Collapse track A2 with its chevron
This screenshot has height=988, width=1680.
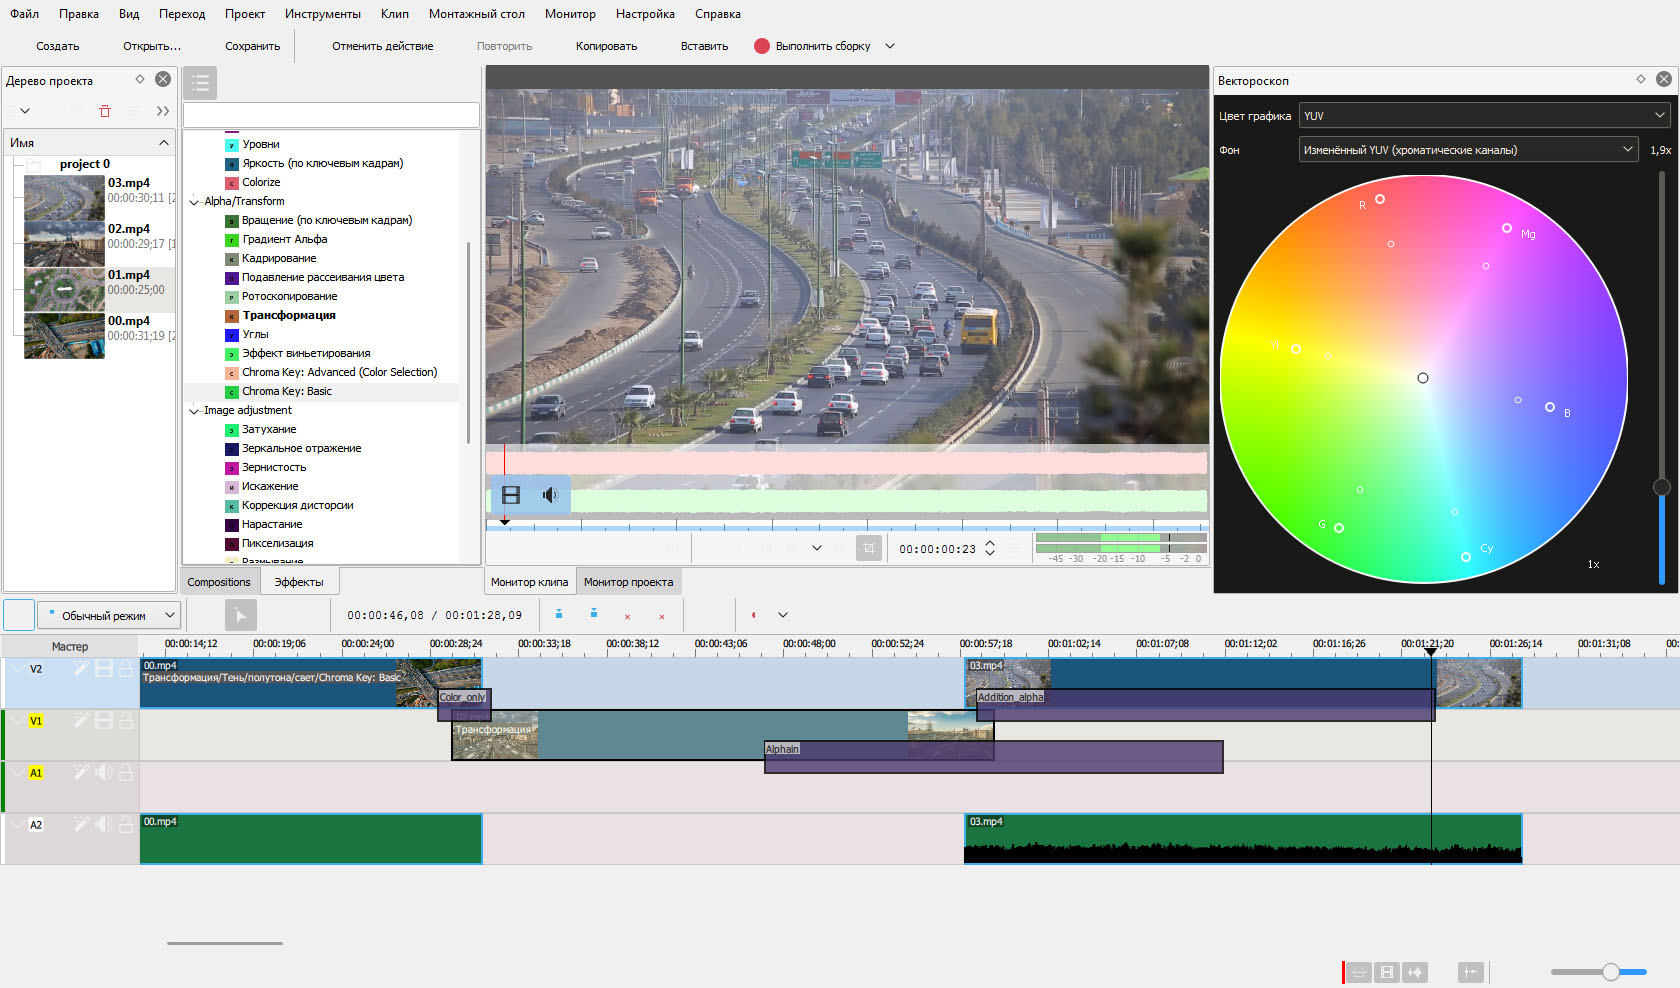[x=18, y=824]
